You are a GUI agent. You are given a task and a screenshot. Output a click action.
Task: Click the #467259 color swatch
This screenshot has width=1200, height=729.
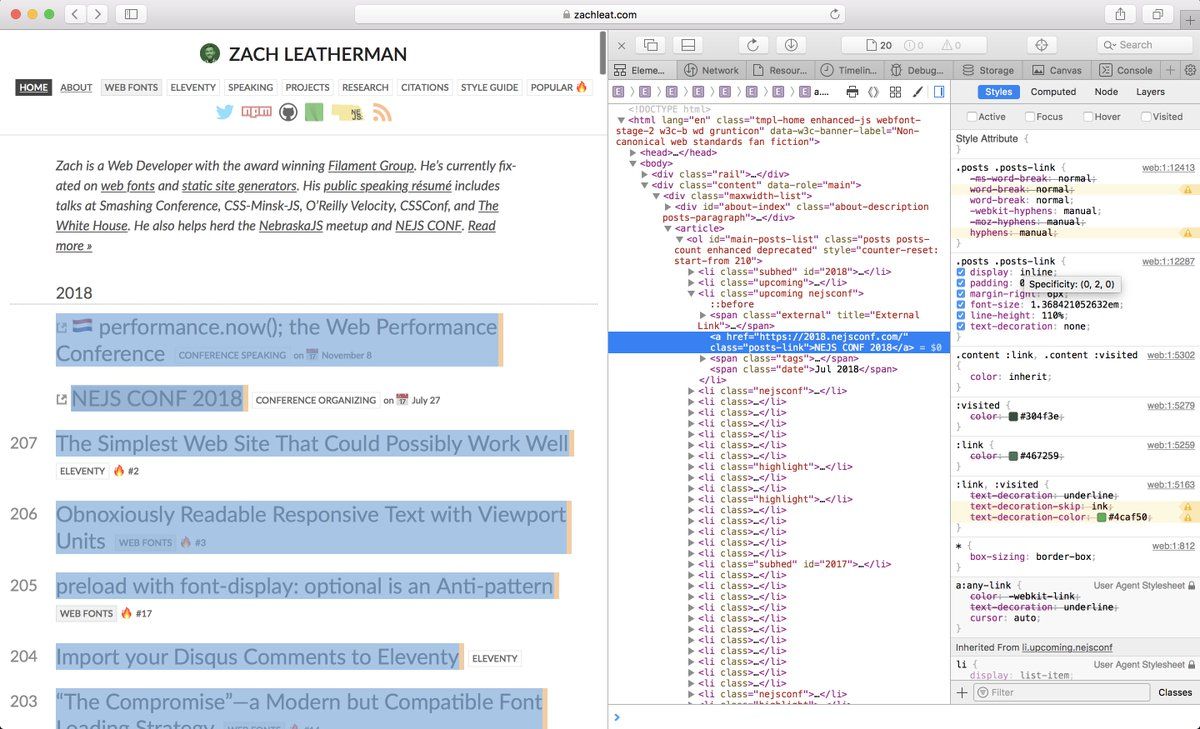click(1014, 456)
